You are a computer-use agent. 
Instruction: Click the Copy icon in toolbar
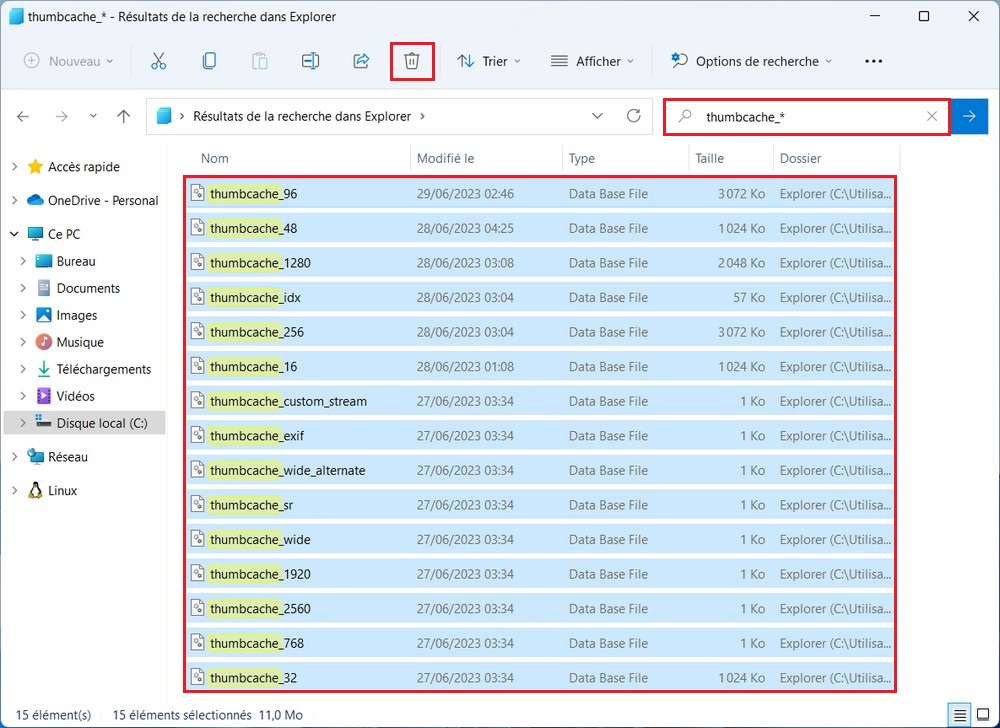tap(209, 61)
